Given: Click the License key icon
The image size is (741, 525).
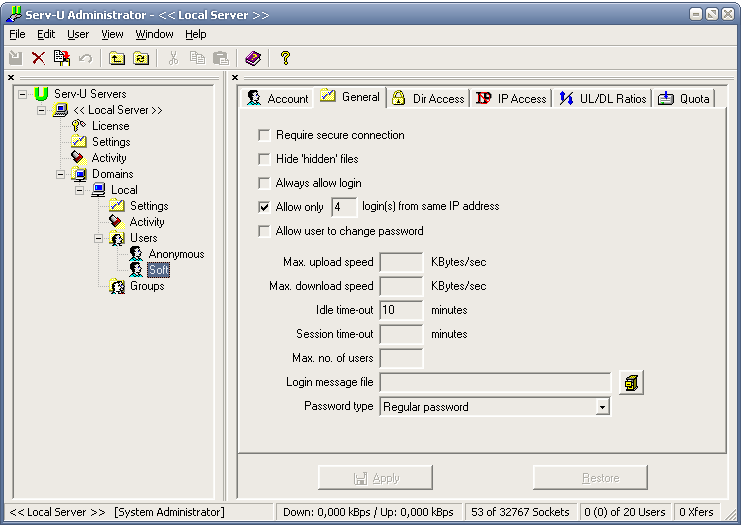Looking at the screenshot, I should 78,126.
